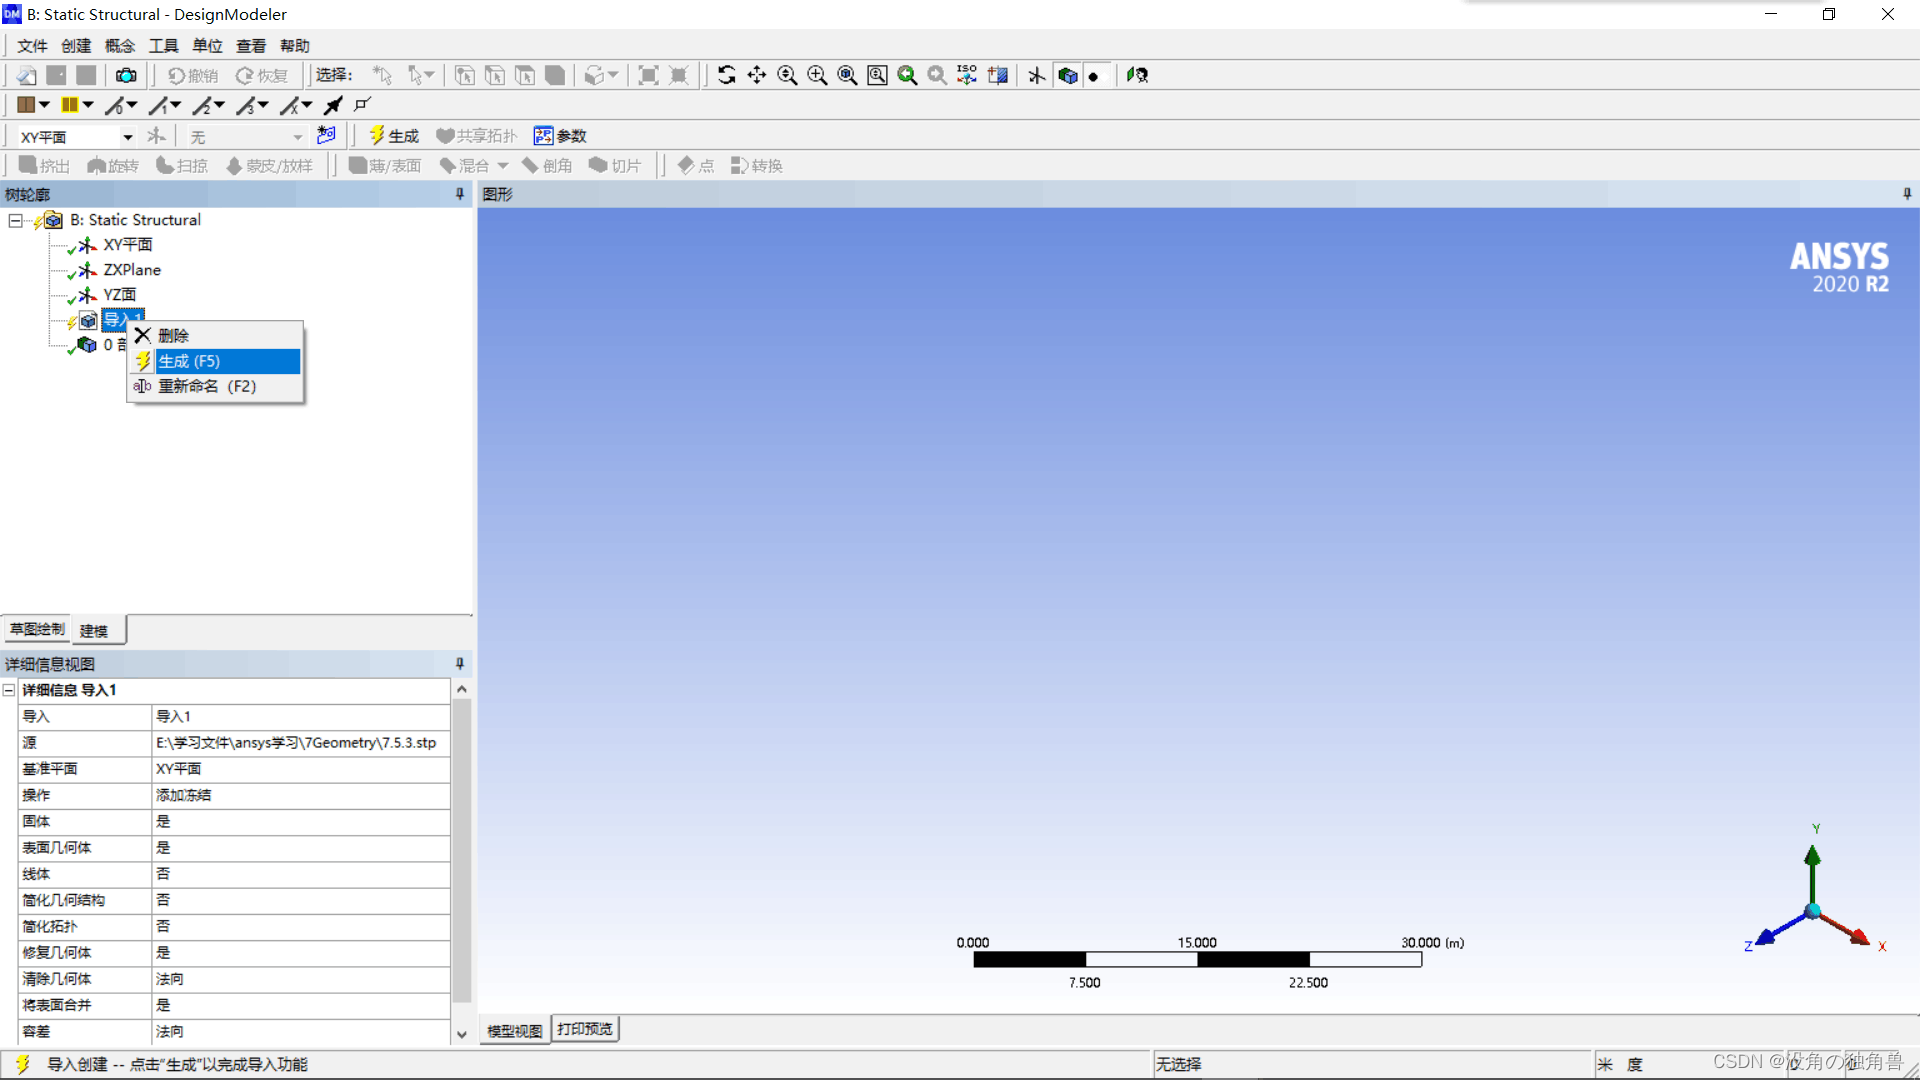Activate the Rotate view tool
Screen dimensions: 1920x1080
point(727,75)
